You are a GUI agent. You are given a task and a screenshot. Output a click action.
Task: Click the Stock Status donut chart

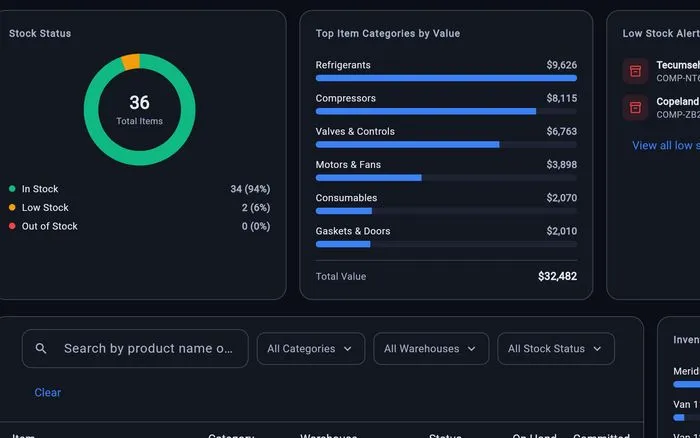click(140, 109)
